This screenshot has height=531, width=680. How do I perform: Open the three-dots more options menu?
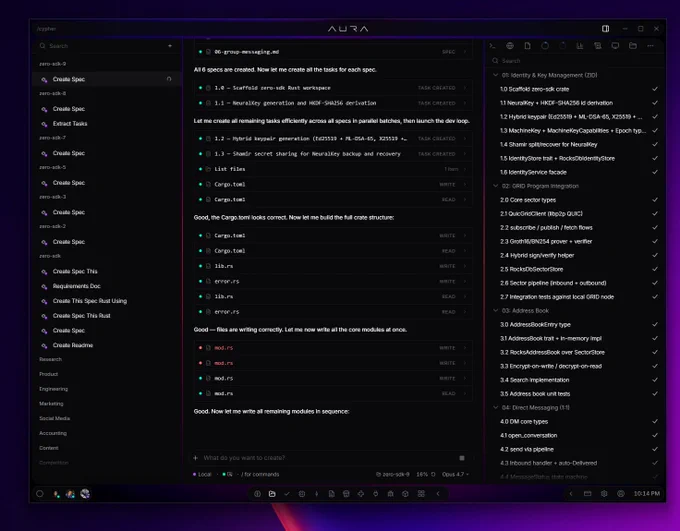(x=651, y=46)
